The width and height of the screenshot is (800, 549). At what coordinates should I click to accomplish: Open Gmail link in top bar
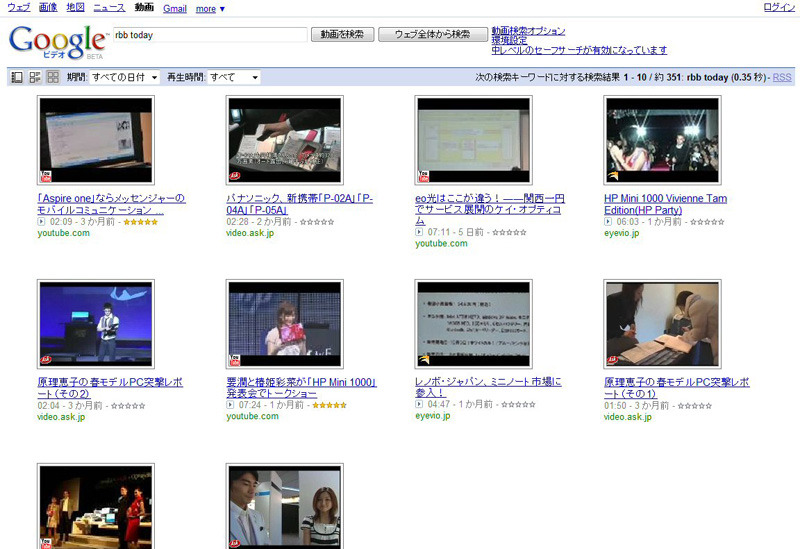[175, 9]
